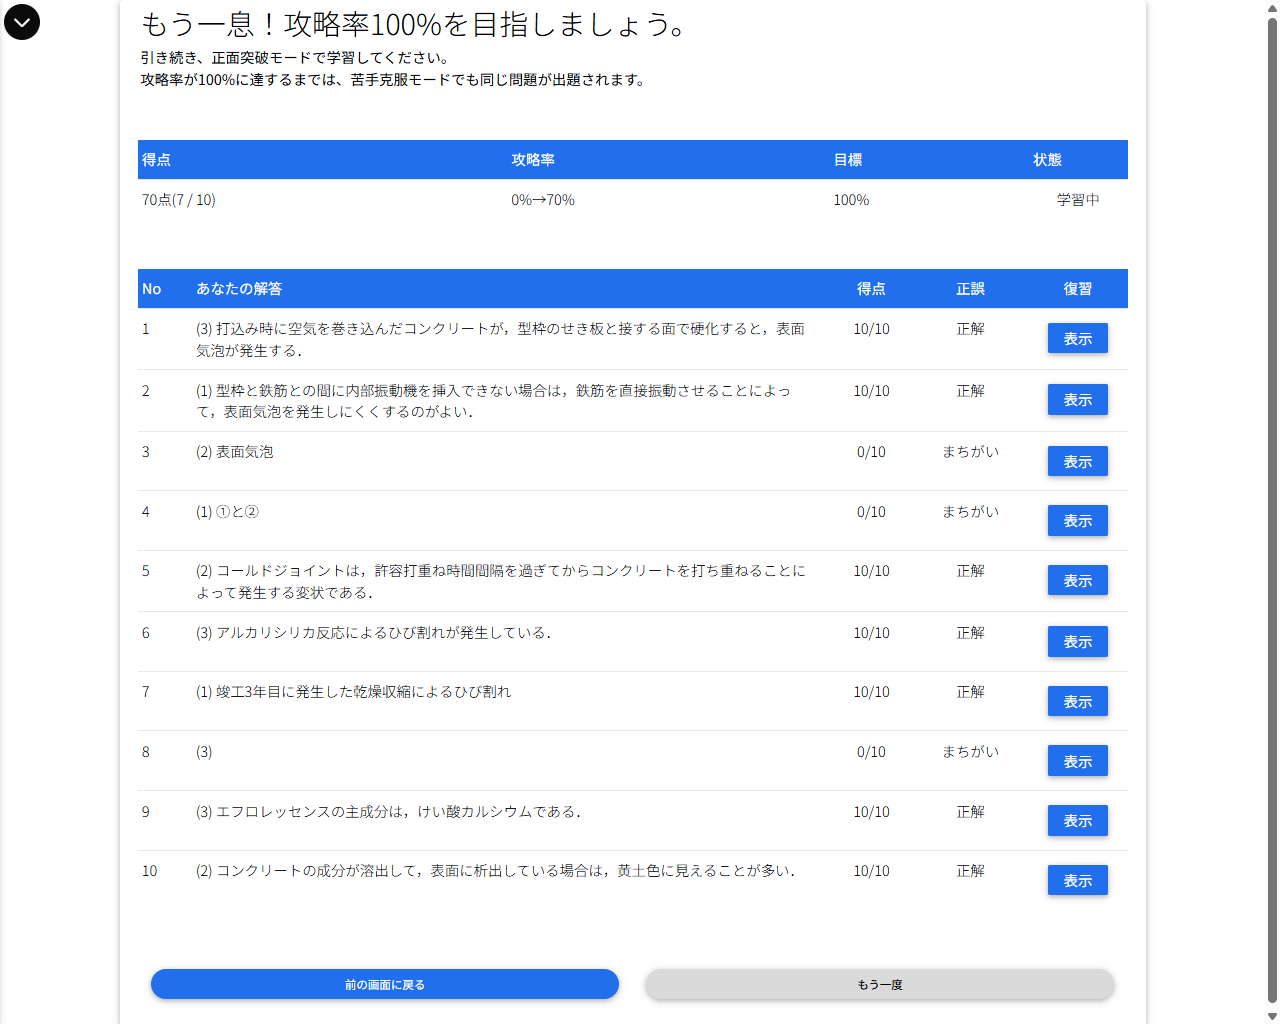Open 表示 review for question 4
Viewport: 1280px width, 1024px height.
[1077, 520]
